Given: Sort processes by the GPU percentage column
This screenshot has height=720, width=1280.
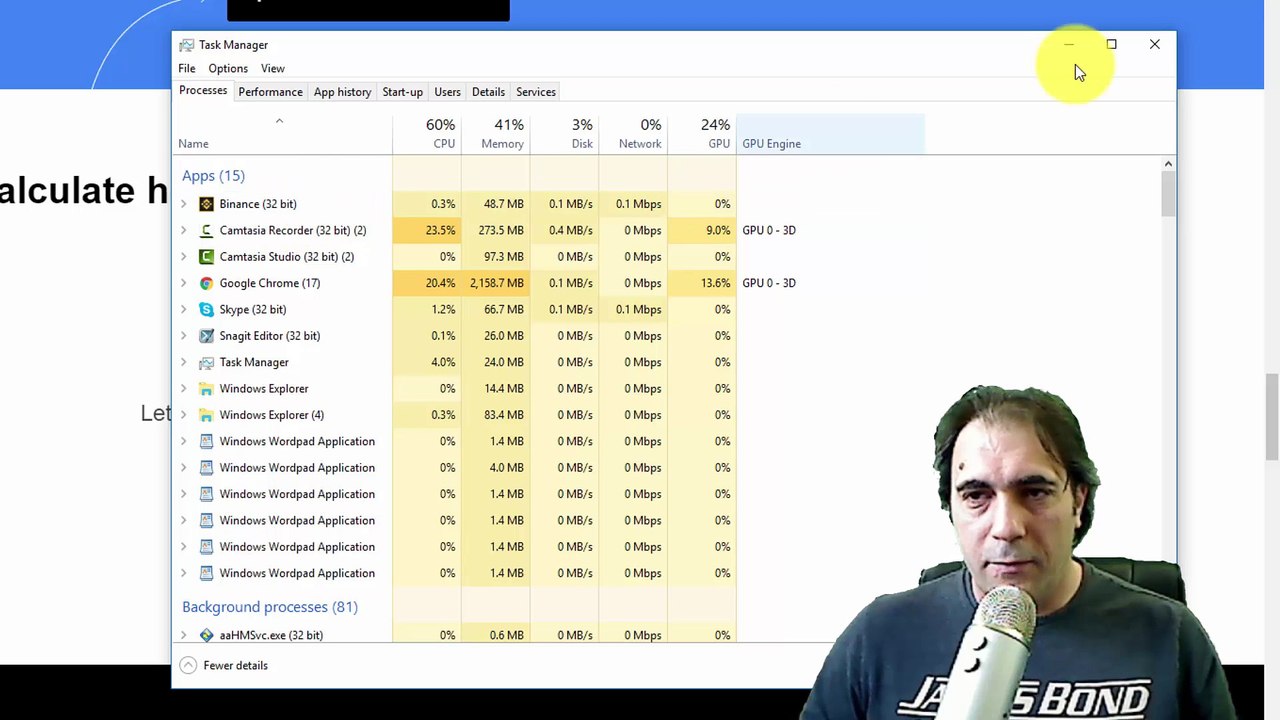Looking at the screenshot, I should coord(701,134).
